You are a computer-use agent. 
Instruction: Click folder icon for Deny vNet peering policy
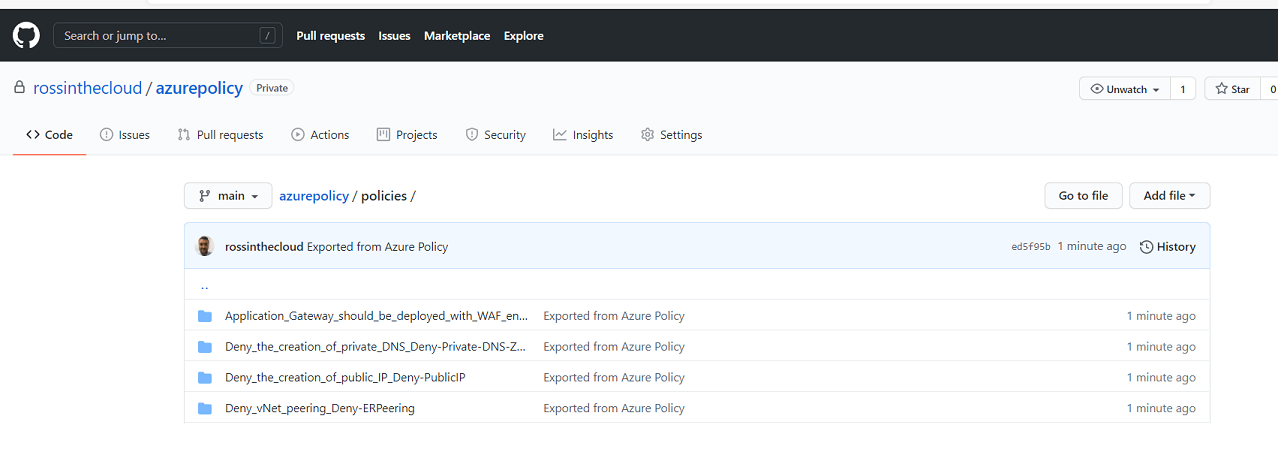205,408
